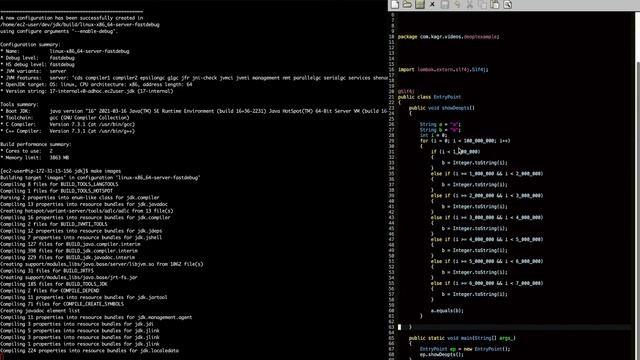Save the file using the floppy disk icon
The height and width of the screenshot is (360, 640).
tap(420, 4)
